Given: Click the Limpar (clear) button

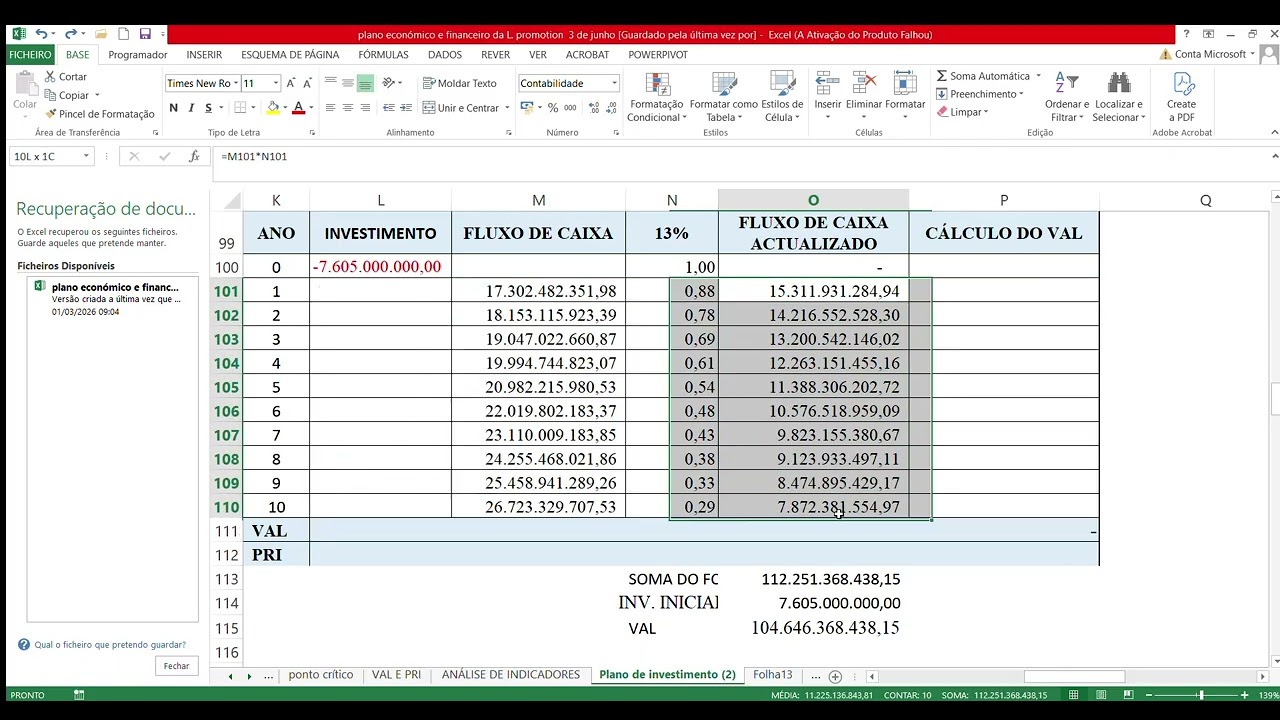Looking at the screenshot, I should (x=962, y=112).
